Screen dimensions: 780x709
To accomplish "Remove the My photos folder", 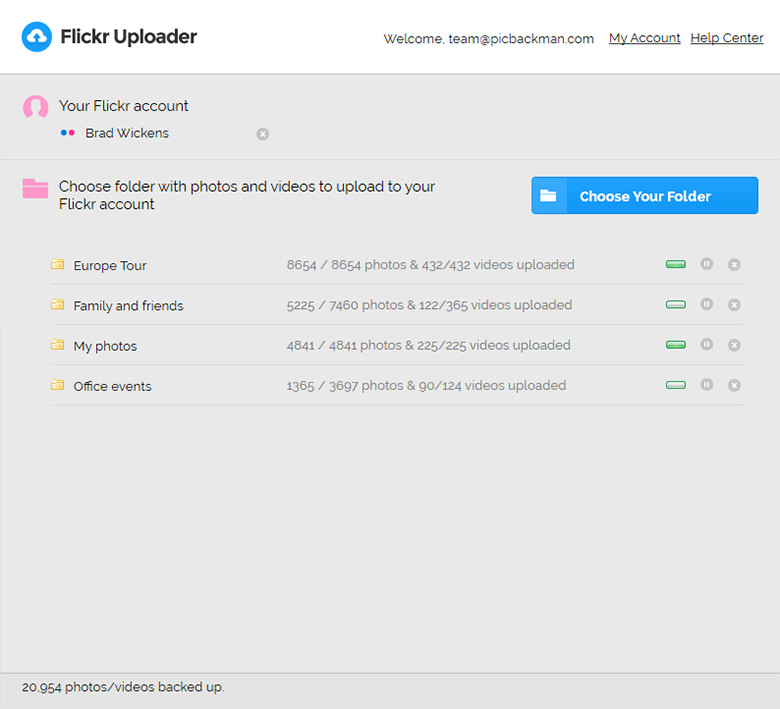I will click(x=734, y=345).
